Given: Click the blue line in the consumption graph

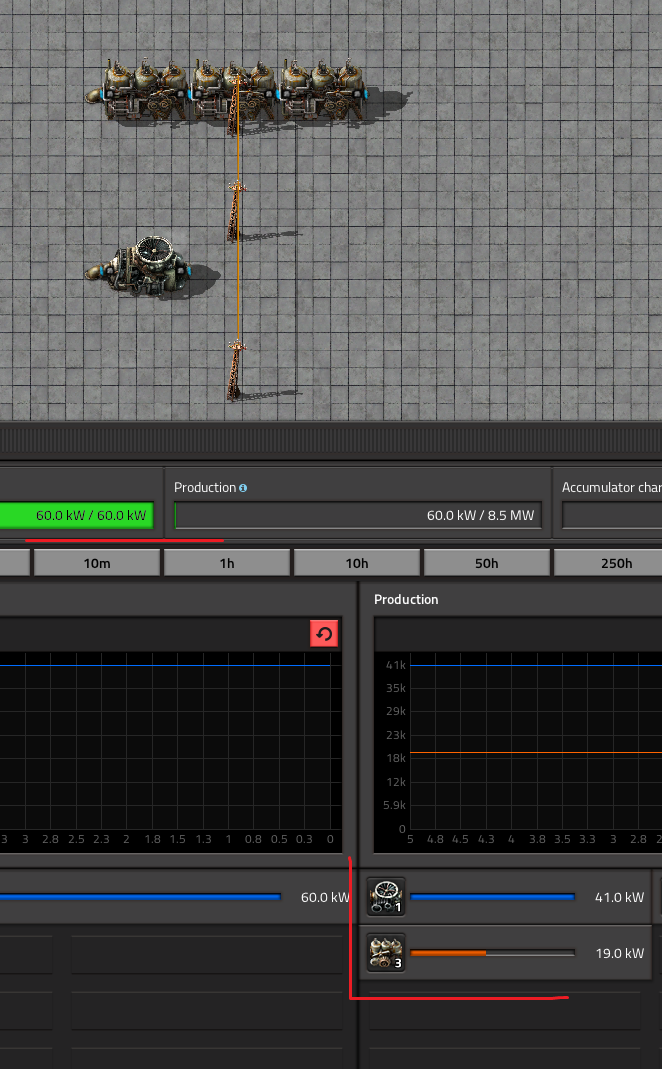Looking at the screenshot, I should [165, 665].
